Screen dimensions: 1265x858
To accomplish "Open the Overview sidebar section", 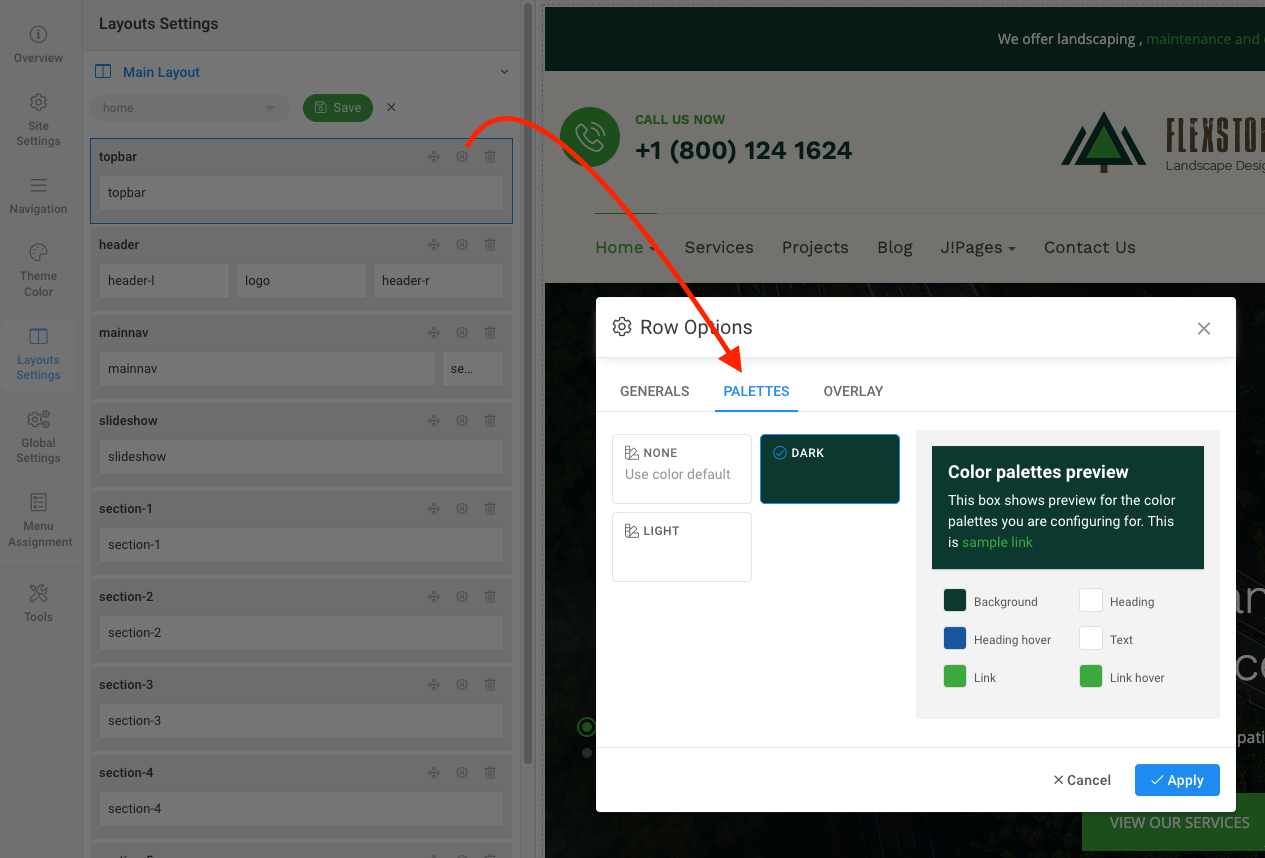I will [x=38, y=45].
